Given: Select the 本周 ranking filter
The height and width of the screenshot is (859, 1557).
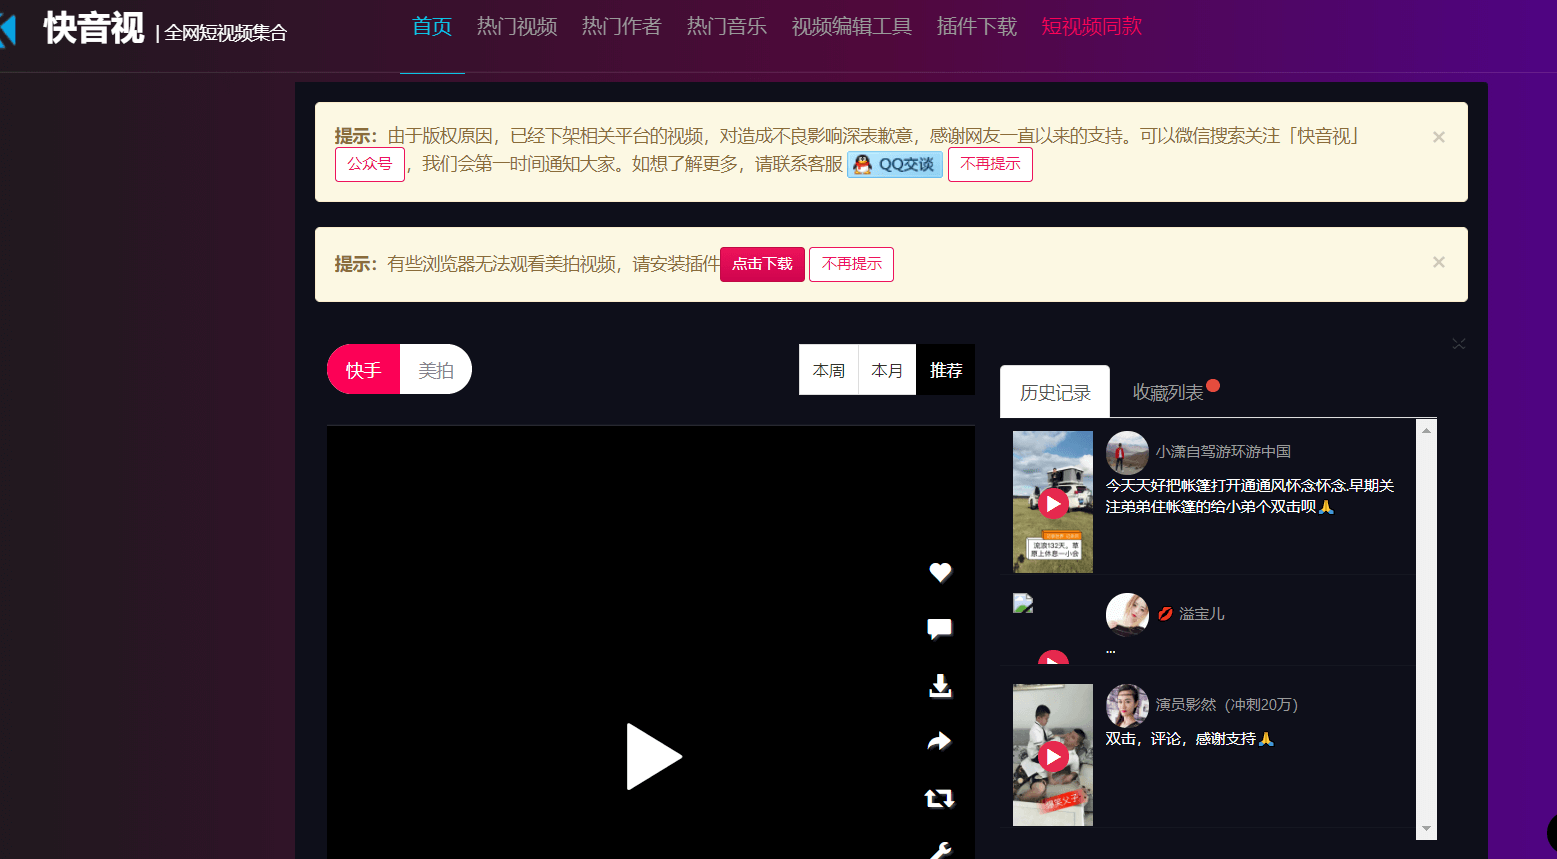Looking at the screenshot, I should (x=829, y=370).
